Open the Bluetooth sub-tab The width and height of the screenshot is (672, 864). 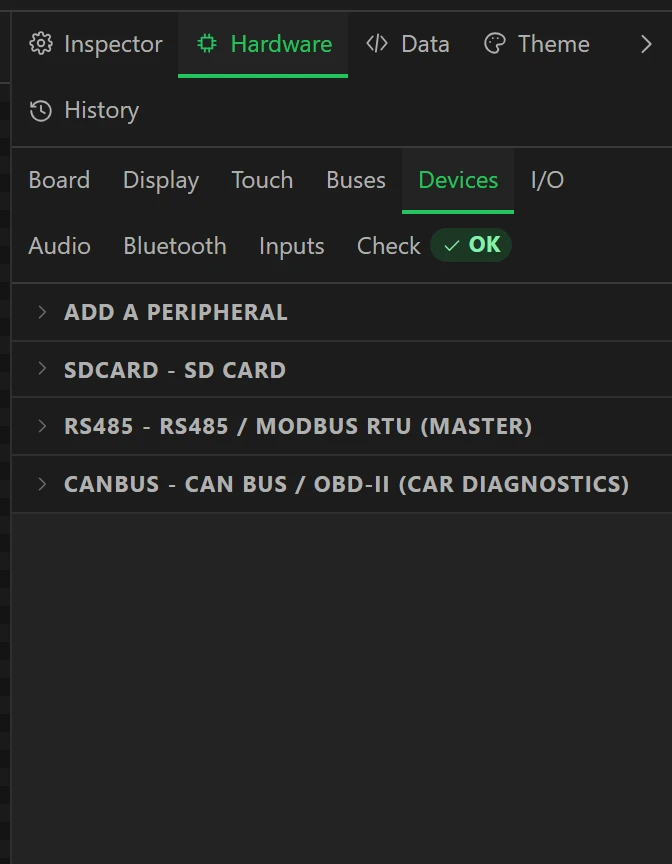(175, 246)
